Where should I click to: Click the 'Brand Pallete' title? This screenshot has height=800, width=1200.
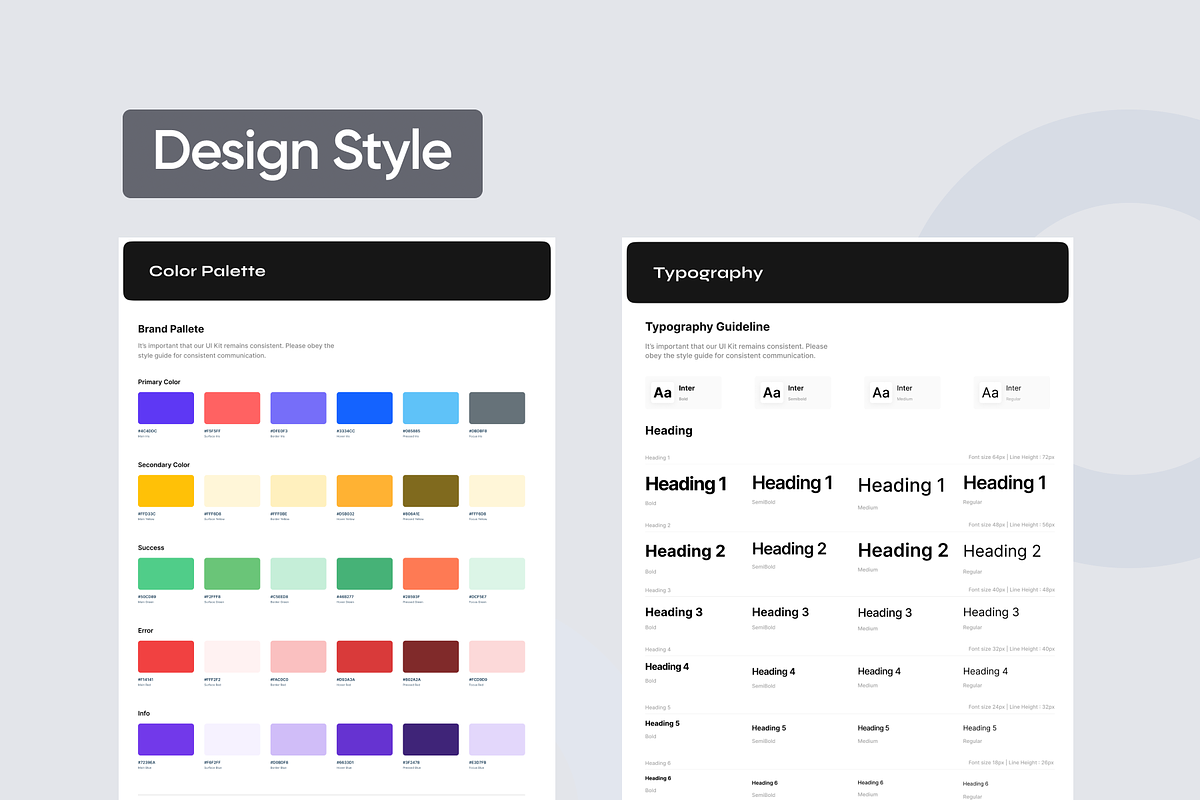[x=171, y=329]
